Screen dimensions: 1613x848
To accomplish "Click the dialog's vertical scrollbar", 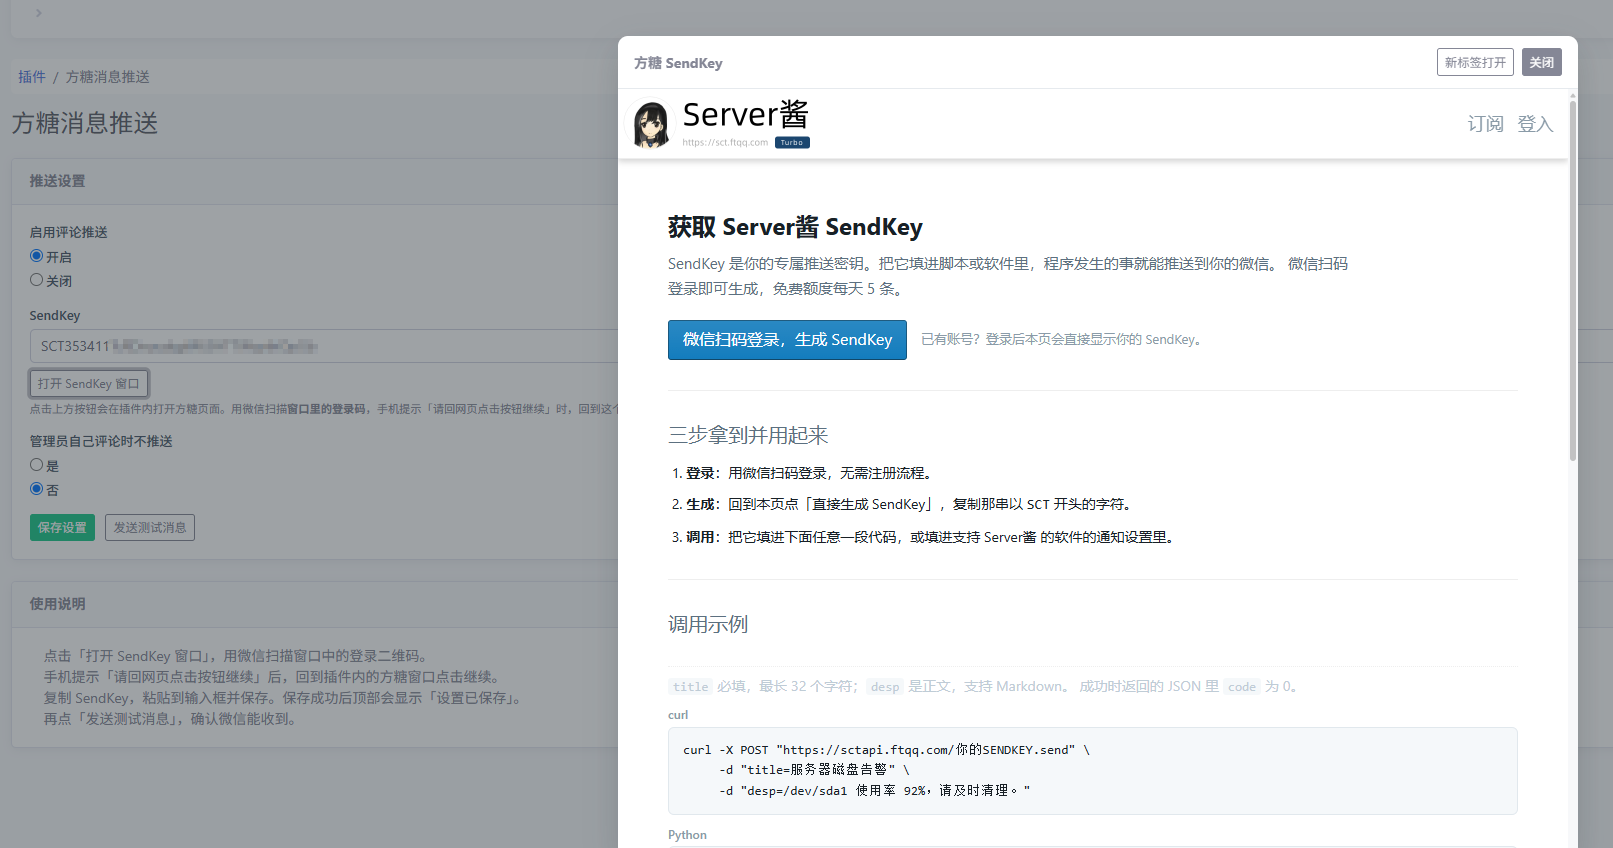I will click(x=1572, y=280).
